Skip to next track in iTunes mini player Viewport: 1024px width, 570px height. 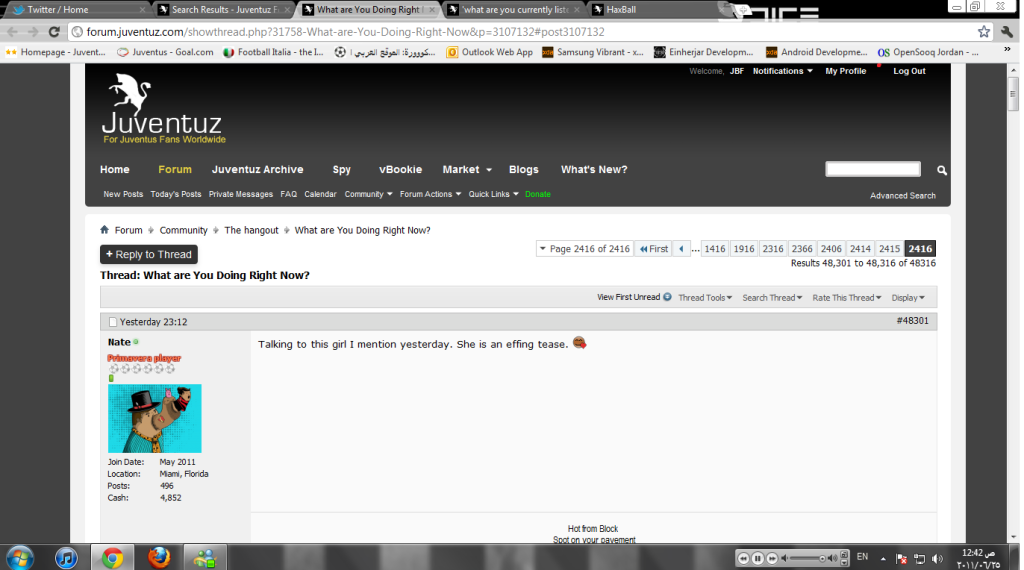point(772,558)
